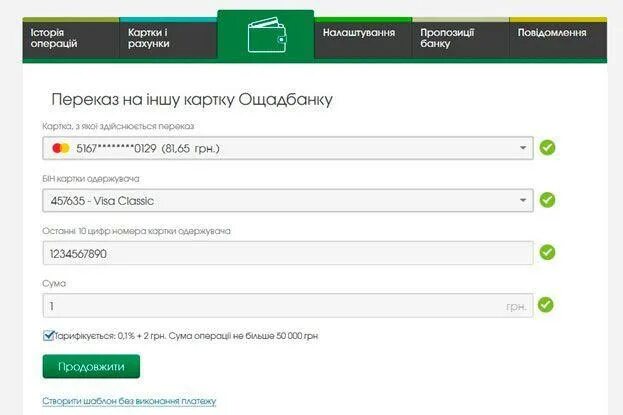Focus the last 10 digits input field

(288, 253)
